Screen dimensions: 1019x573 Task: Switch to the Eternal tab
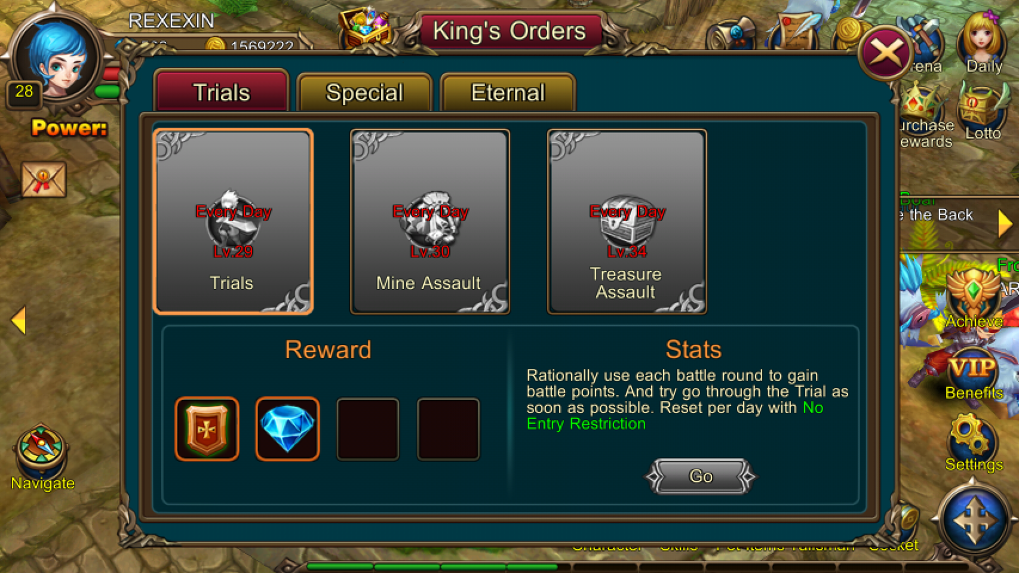[508, 93]
